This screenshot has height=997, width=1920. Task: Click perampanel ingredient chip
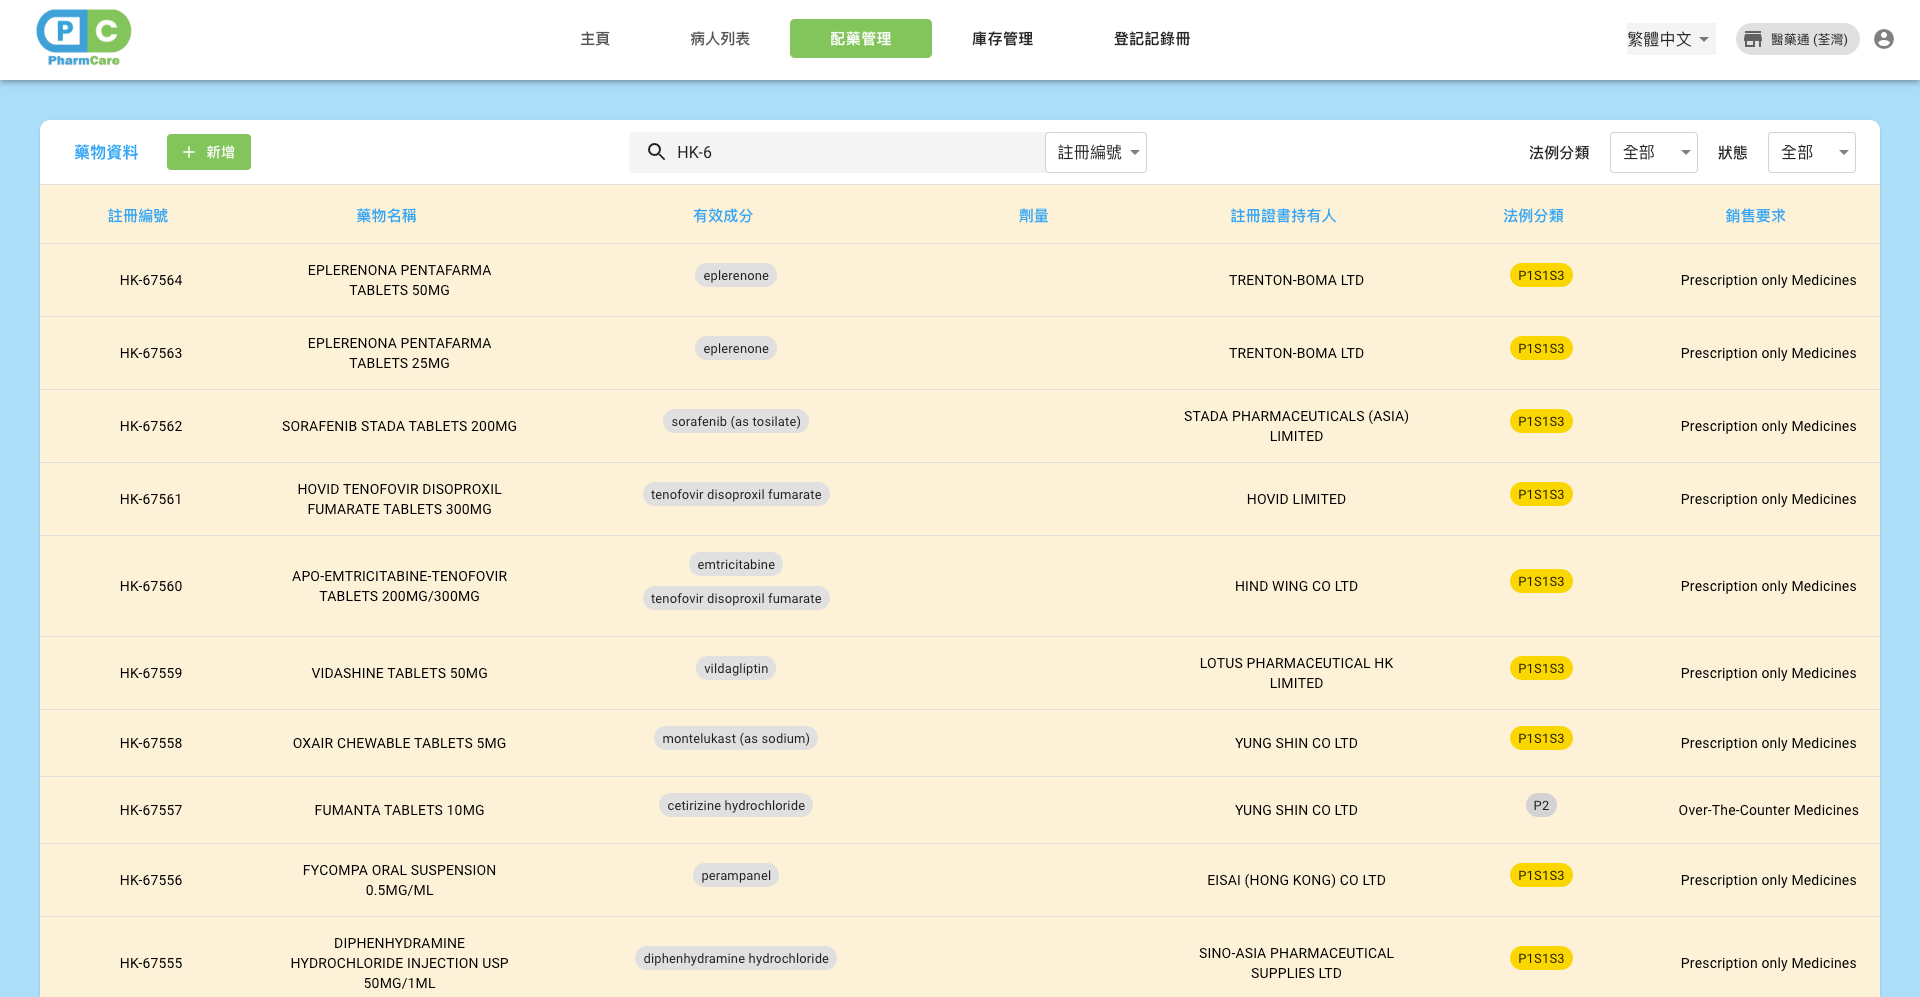[736, 876]
